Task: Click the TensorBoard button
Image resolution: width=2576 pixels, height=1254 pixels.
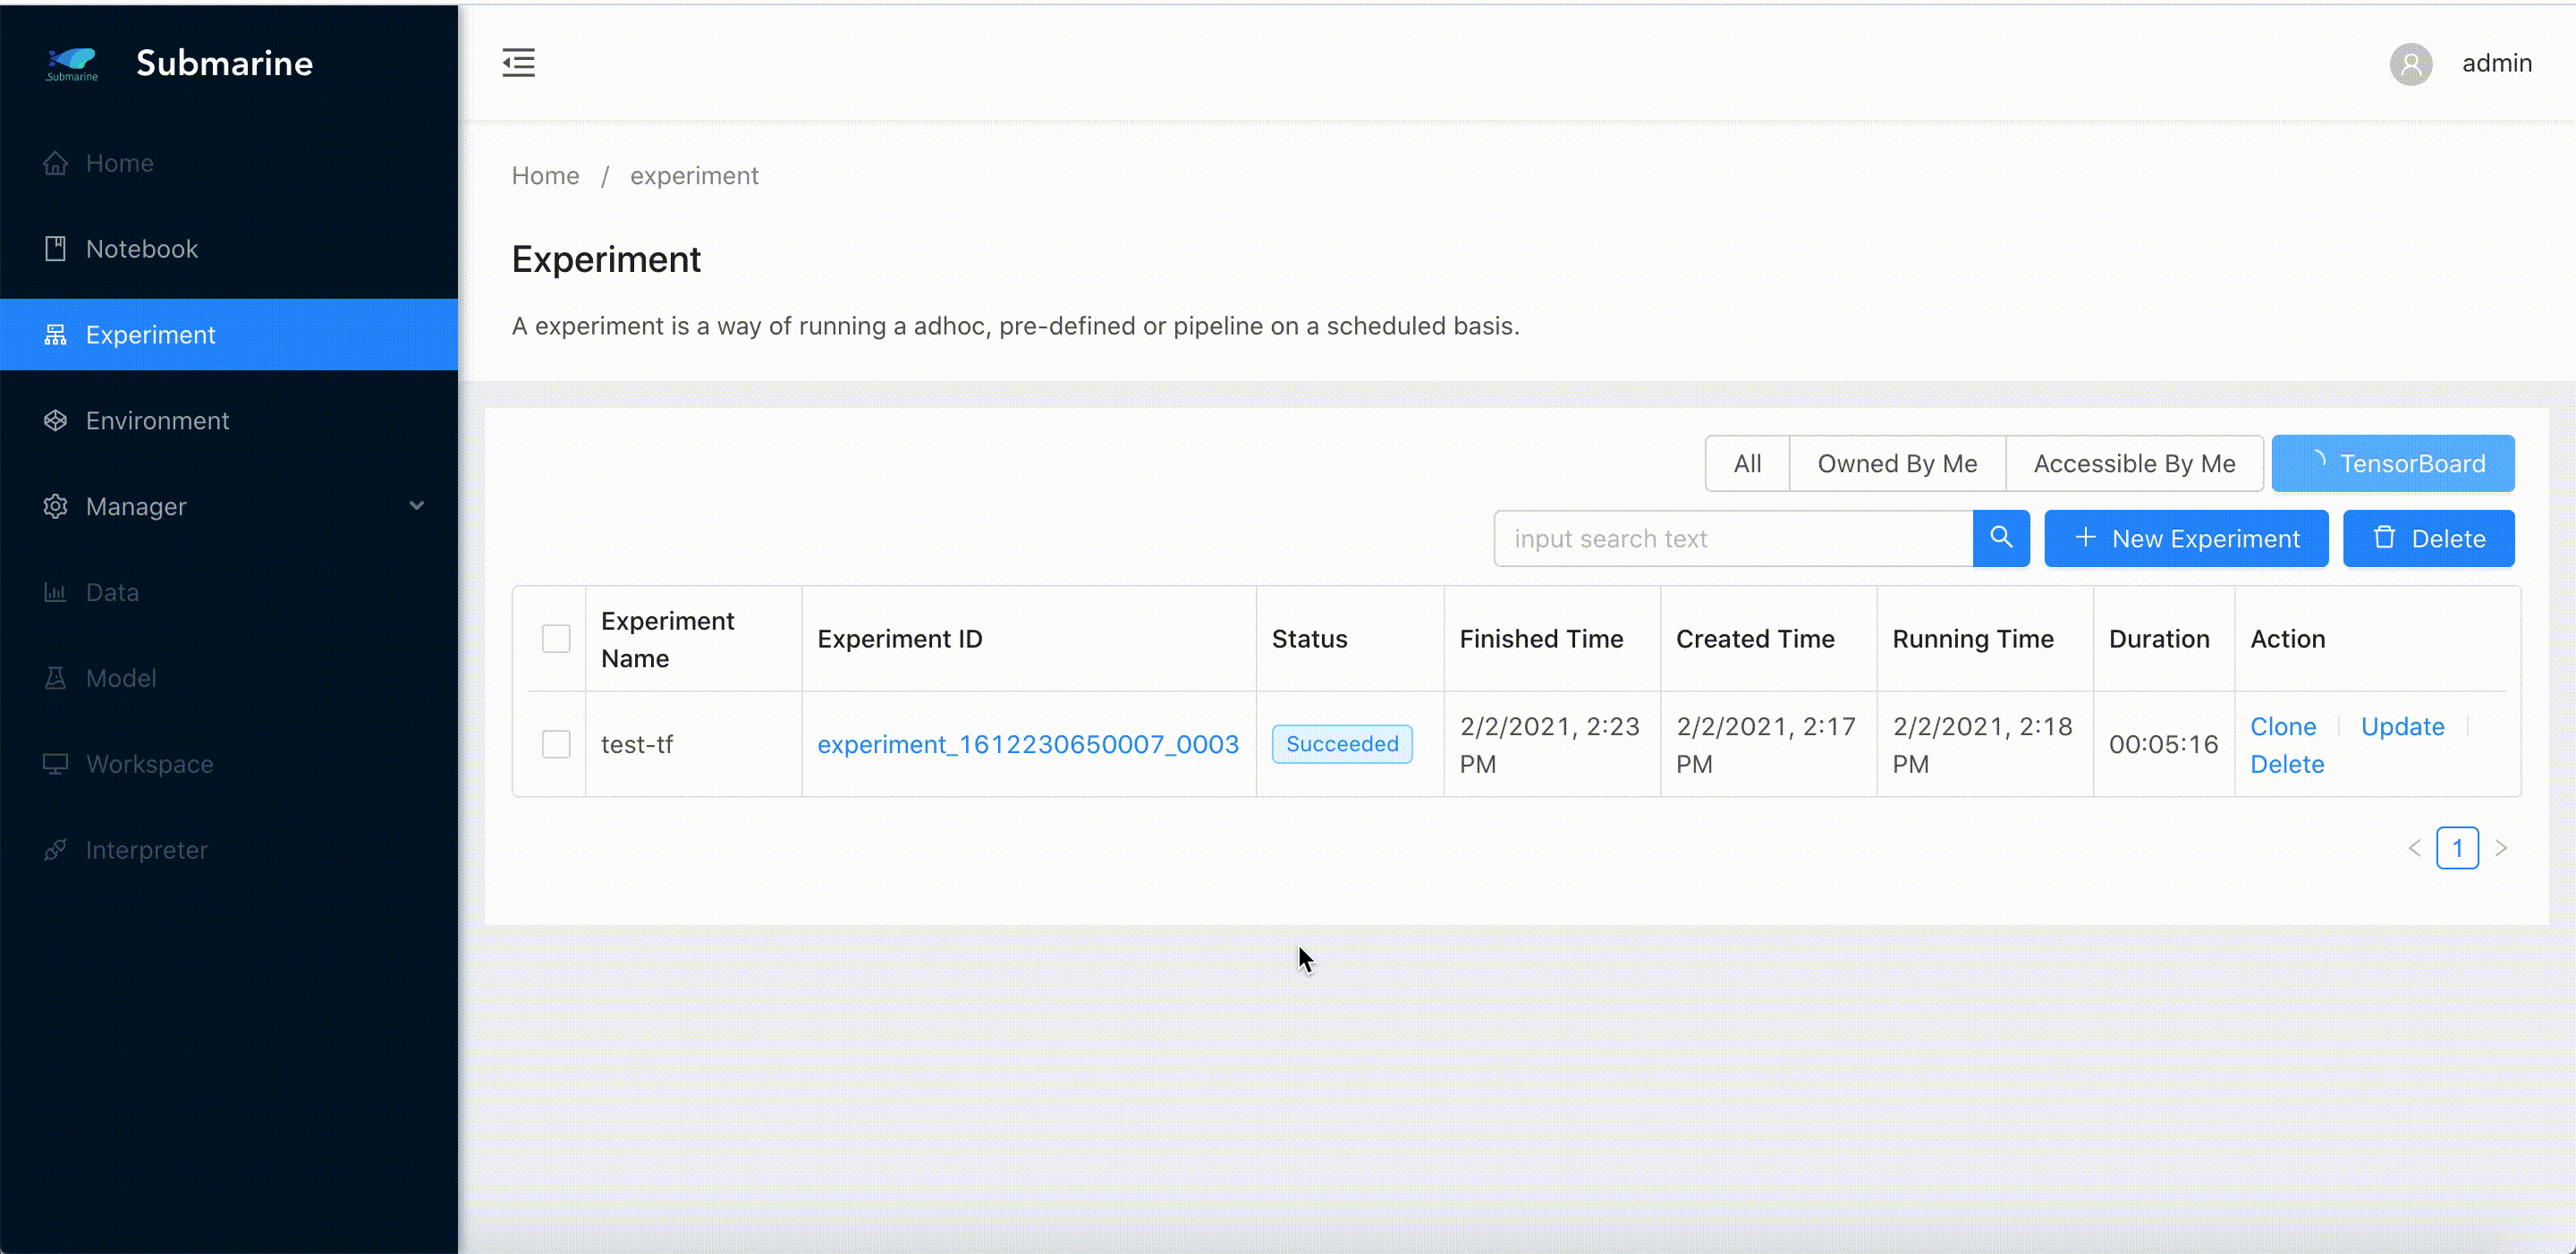Action: click(x=2393, y=464)
